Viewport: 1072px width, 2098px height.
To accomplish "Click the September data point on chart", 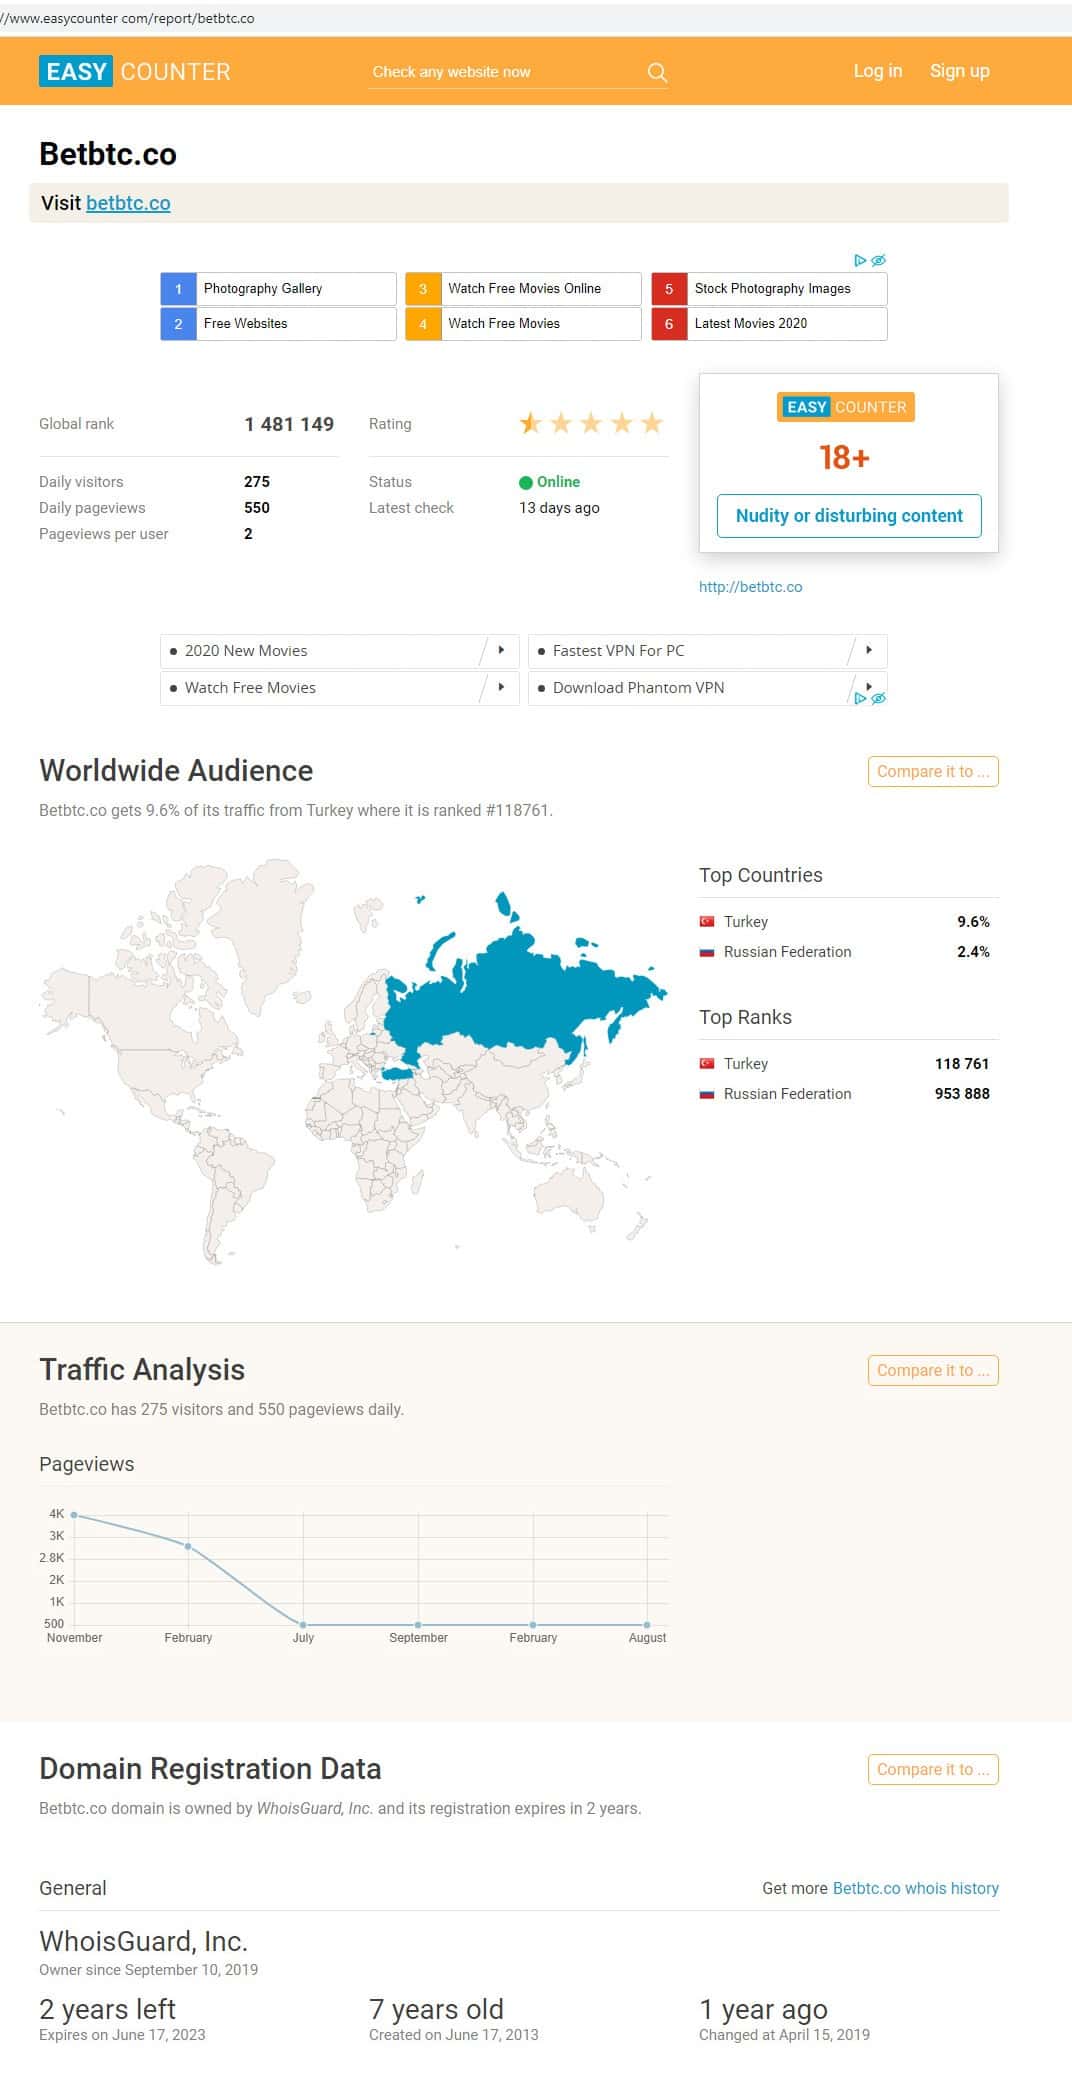I will click(x=418, y=1625).
